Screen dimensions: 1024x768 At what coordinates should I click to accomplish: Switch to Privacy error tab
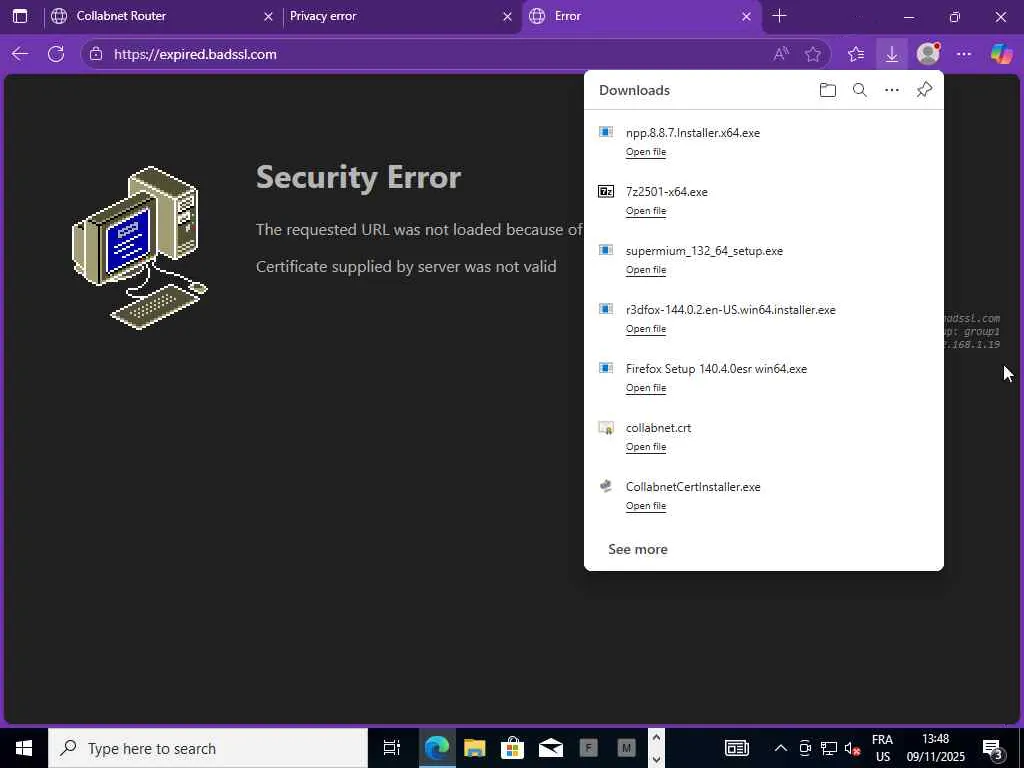(x=401, y=16)
